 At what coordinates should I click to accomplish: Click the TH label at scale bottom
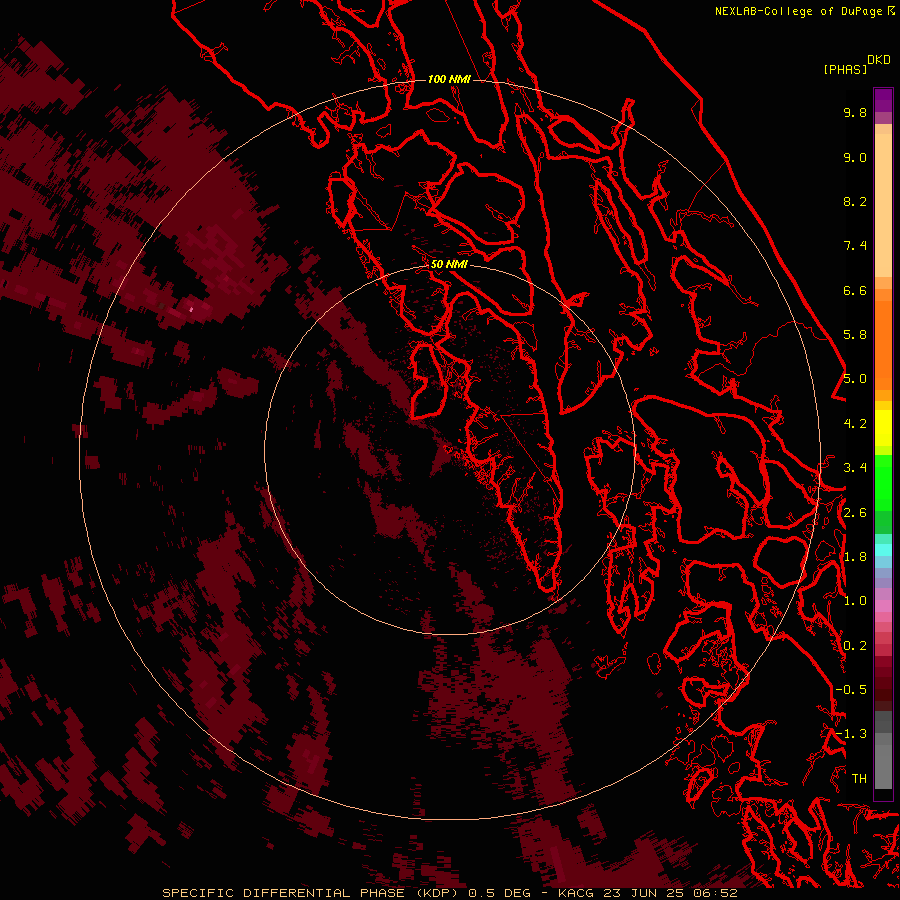(x=859, y=779)
